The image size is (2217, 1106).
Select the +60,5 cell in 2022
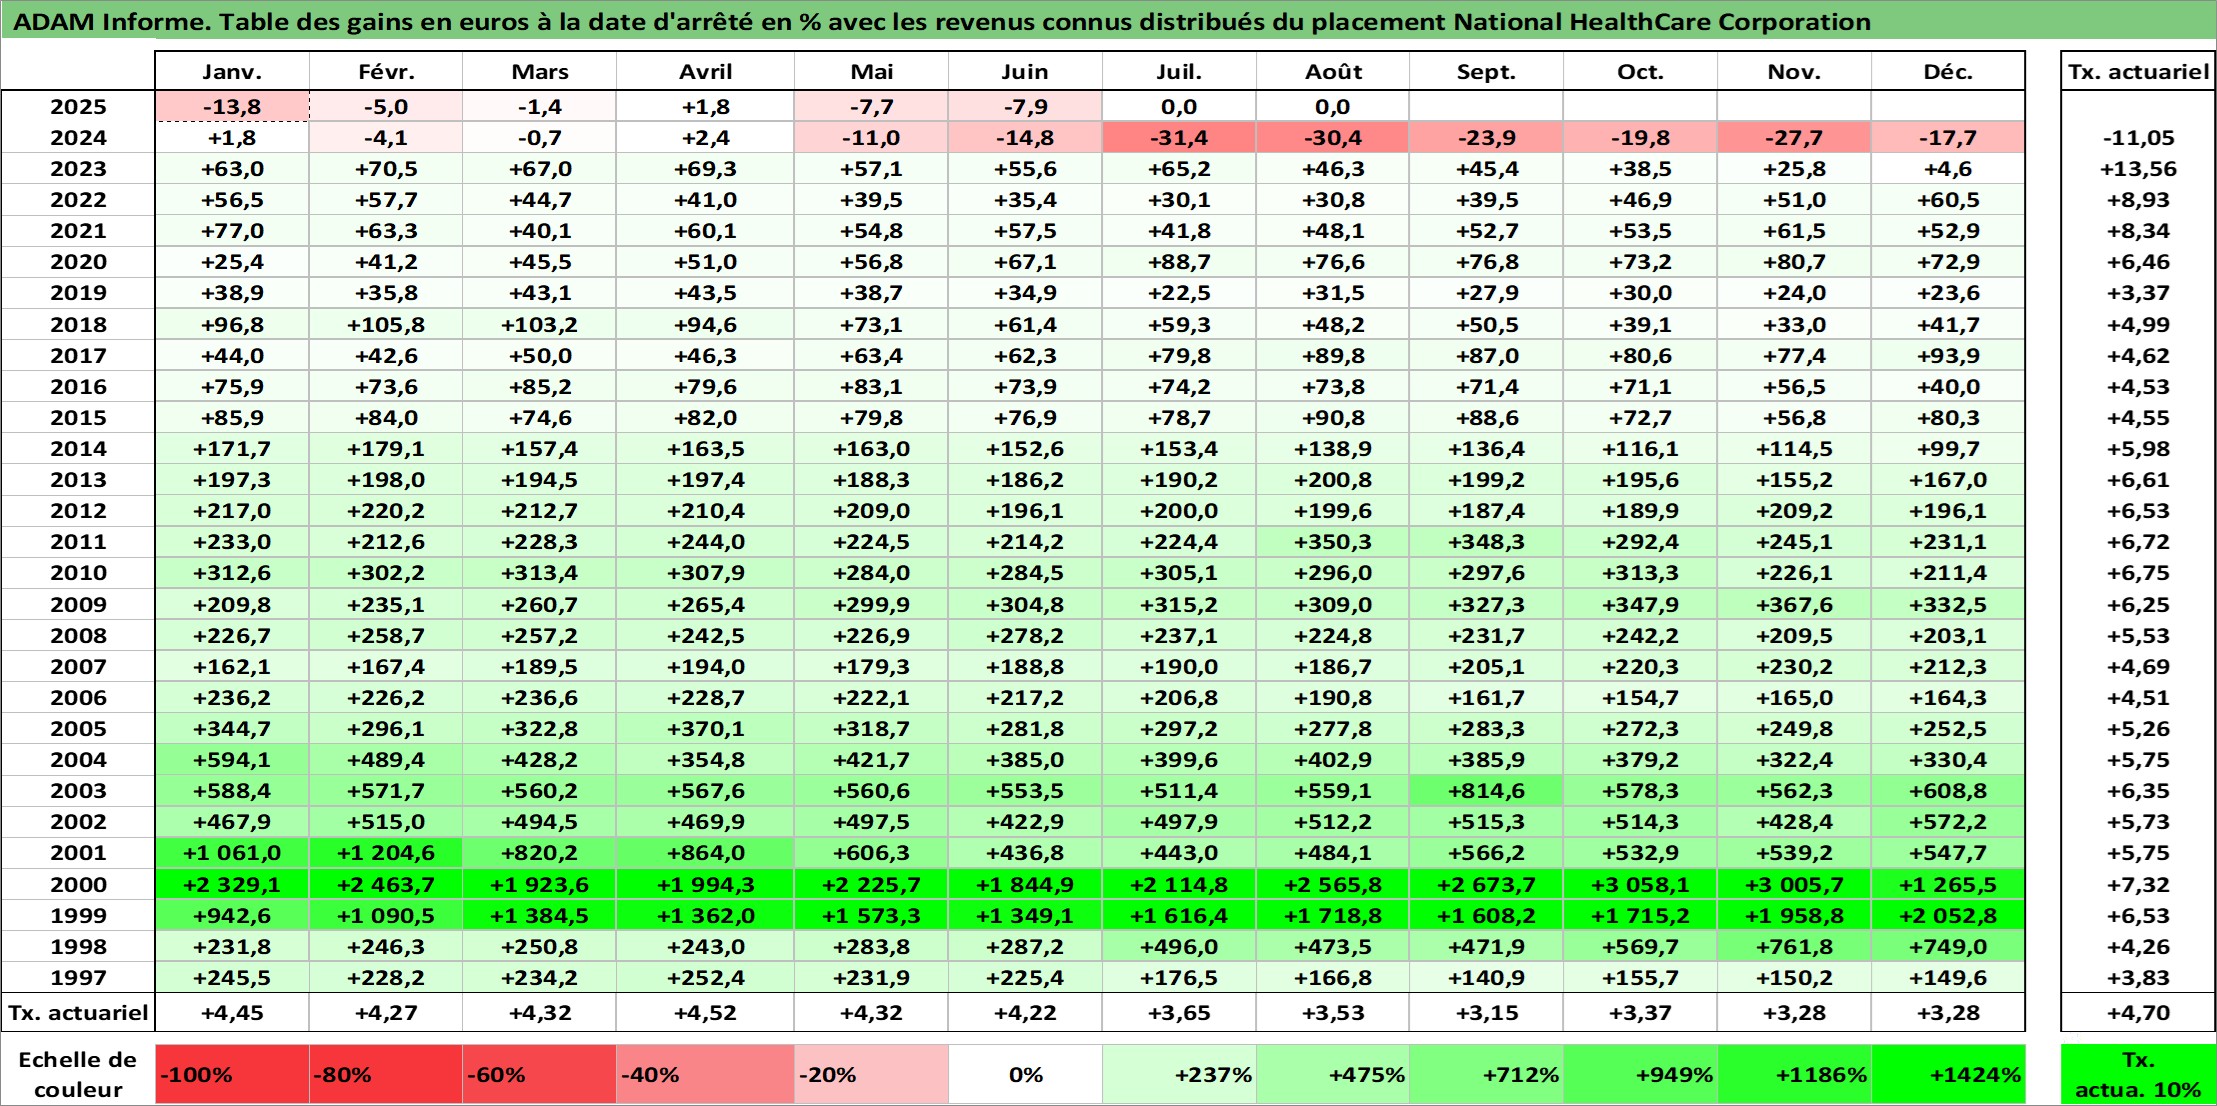[x=1948, y=200]
